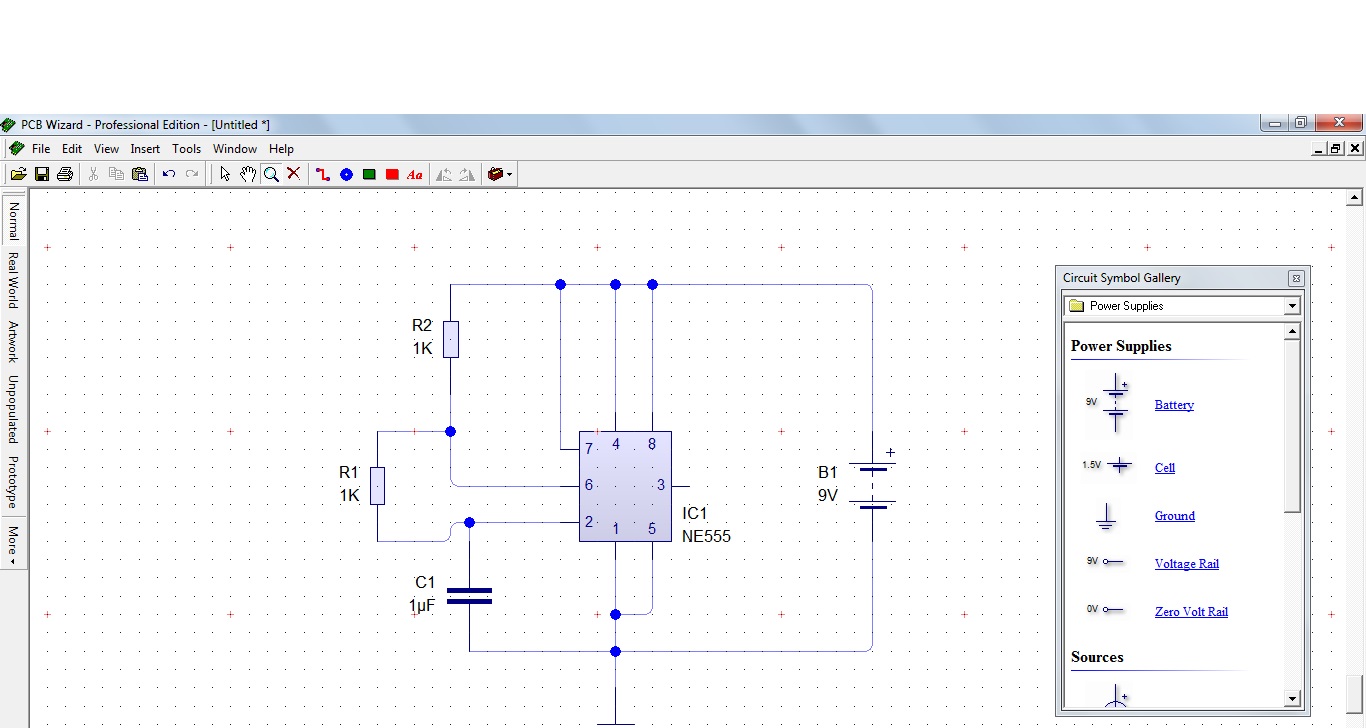This screenshot has height=728, width=1366.
Task: Open the Insert menu
Action: [145, 149]
